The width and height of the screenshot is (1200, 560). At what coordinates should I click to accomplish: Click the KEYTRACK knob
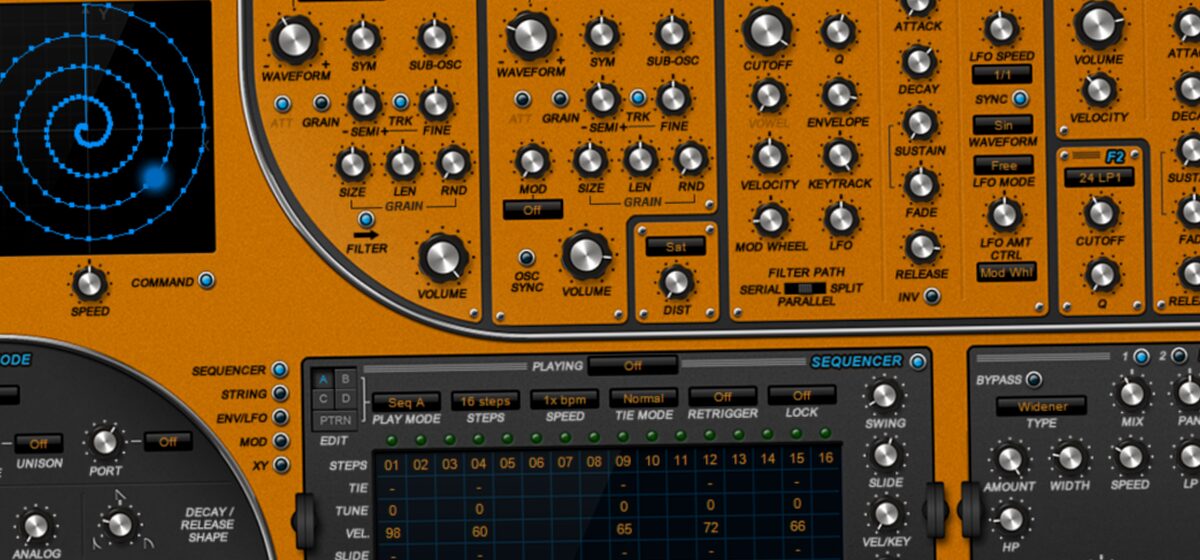[x=841, y=155]
